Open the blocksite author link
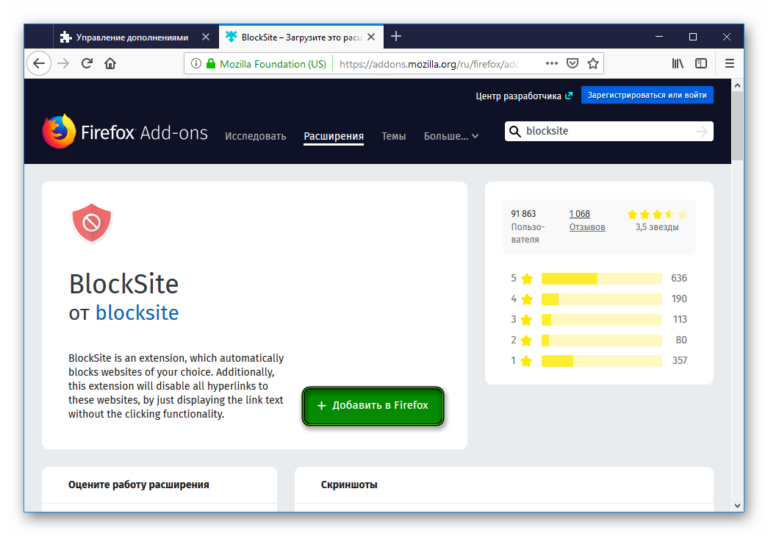The width and height of the screenshot is (768, 536). click(x=137, y=313)
